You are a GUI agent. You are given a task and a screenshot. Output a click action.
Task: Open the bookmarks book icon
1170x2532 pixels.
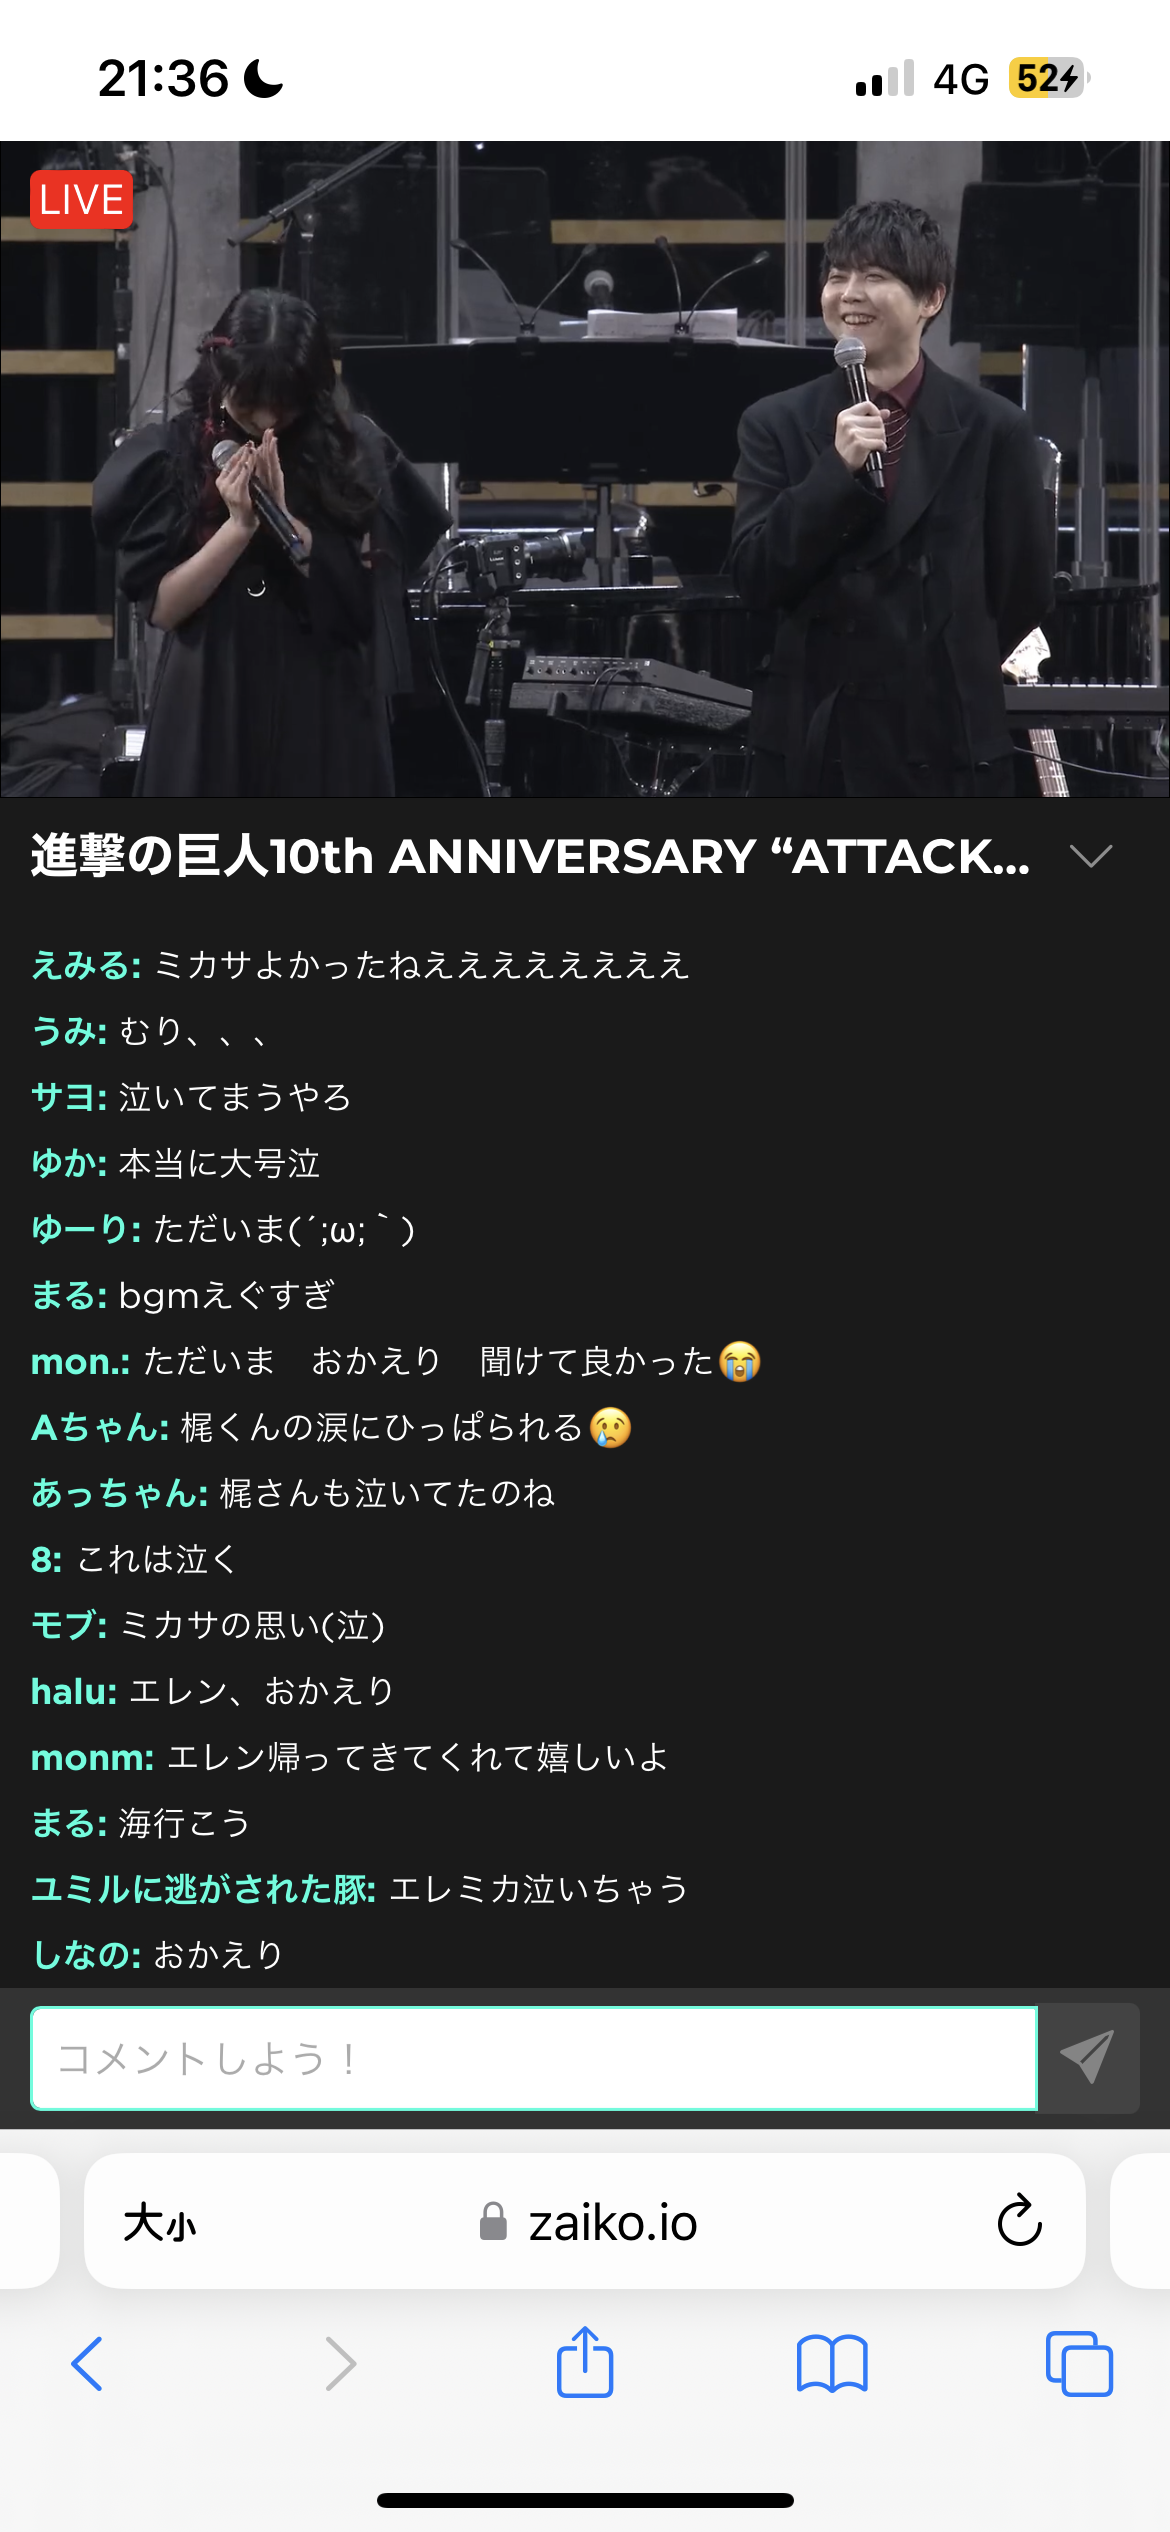pos(832,2364)
